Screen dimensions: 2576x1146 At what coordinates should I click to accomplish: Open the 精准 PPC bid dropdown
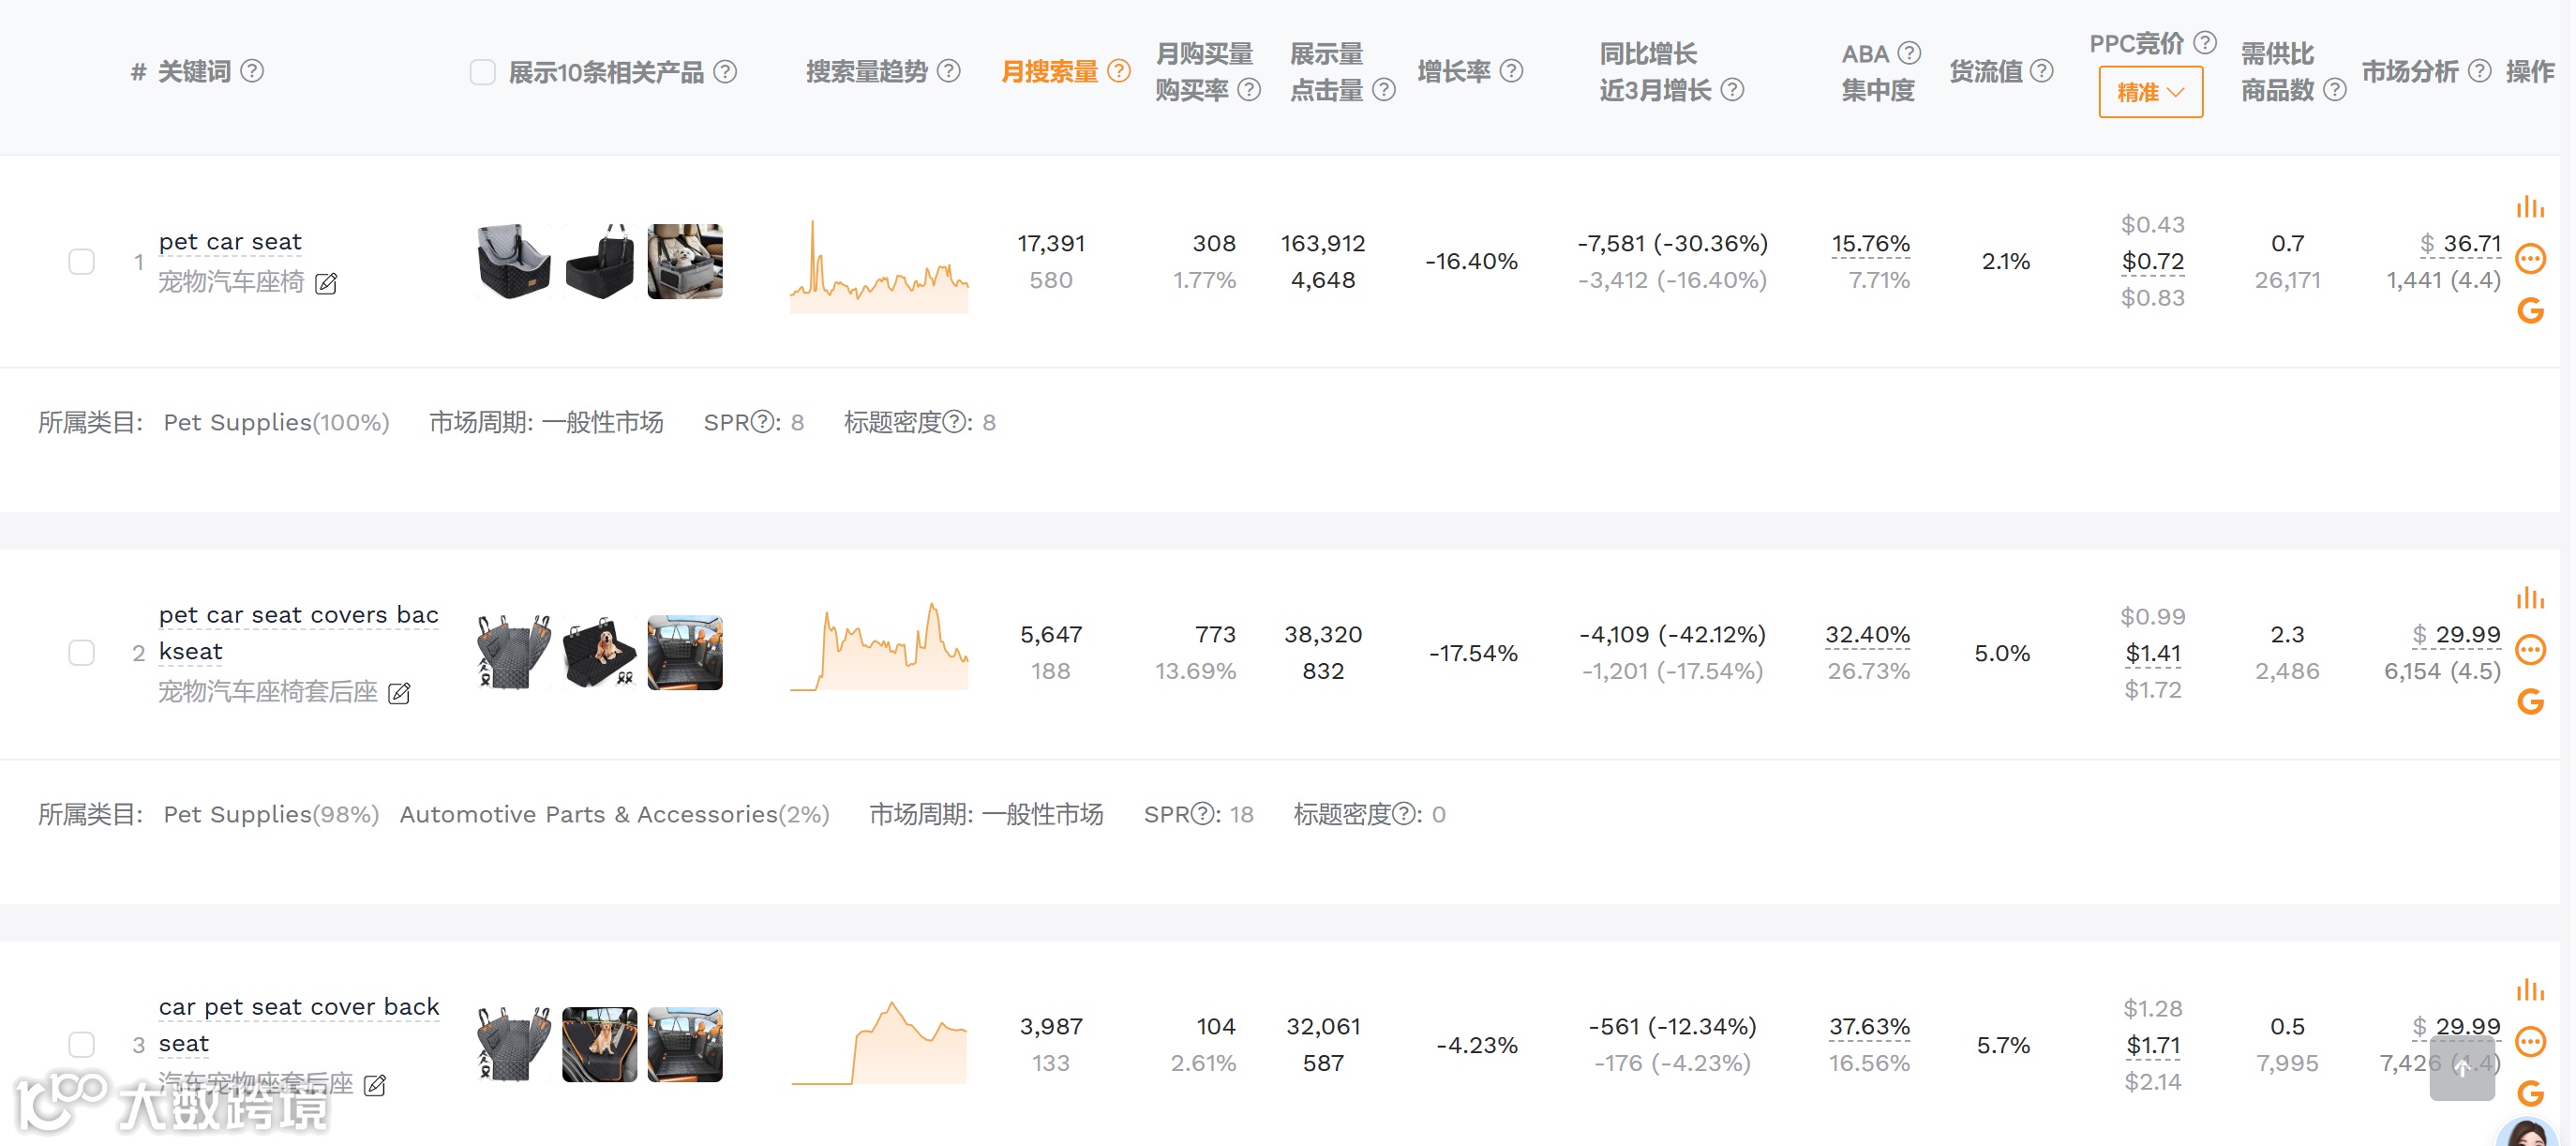coord(2150,92)
